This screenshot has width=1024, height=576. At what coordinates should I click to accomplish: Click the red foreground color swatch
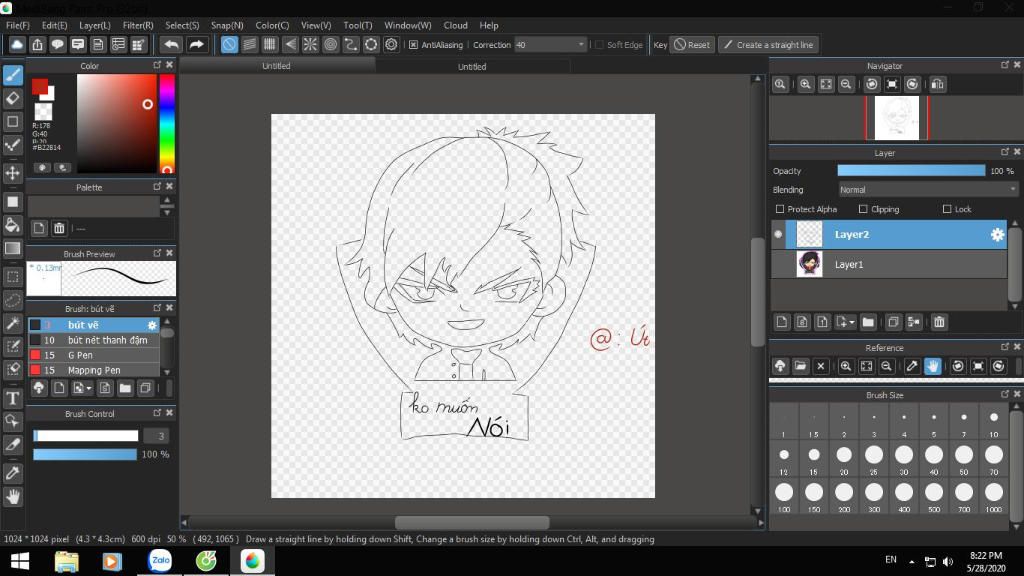point(40,87)
